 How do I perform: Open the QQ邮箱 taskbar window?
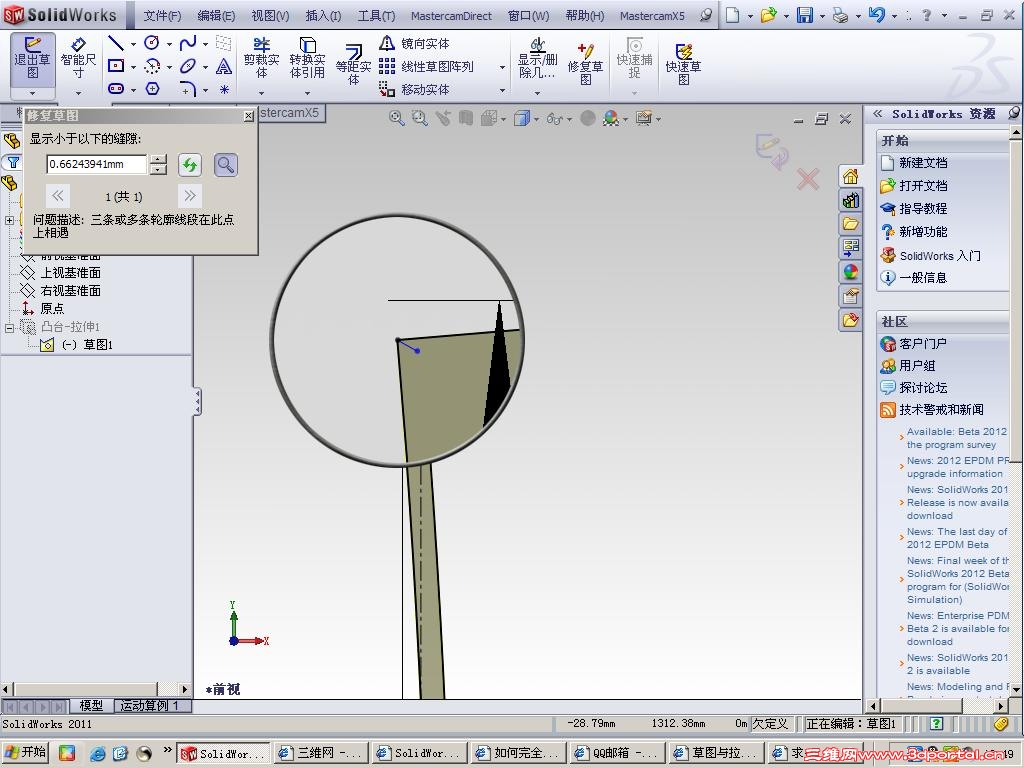[618, 753]
